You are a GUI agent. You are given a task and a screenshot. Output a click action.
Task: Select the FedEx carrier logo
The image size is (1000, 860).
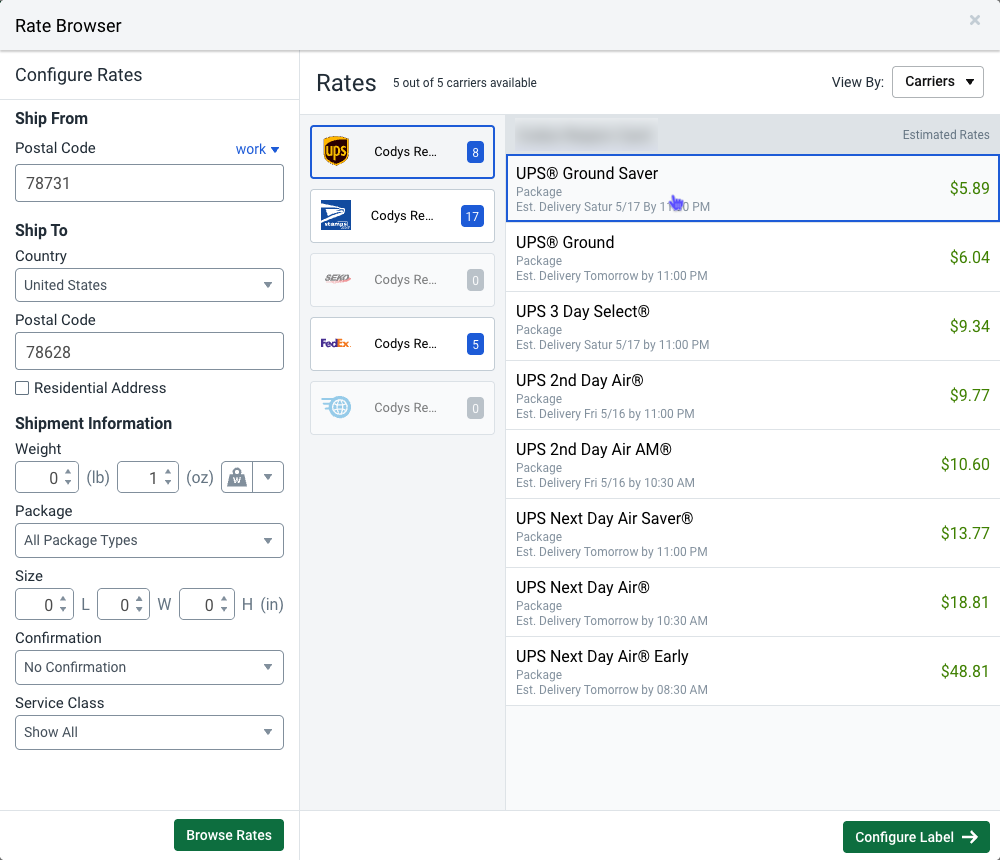tap(336, 344)
